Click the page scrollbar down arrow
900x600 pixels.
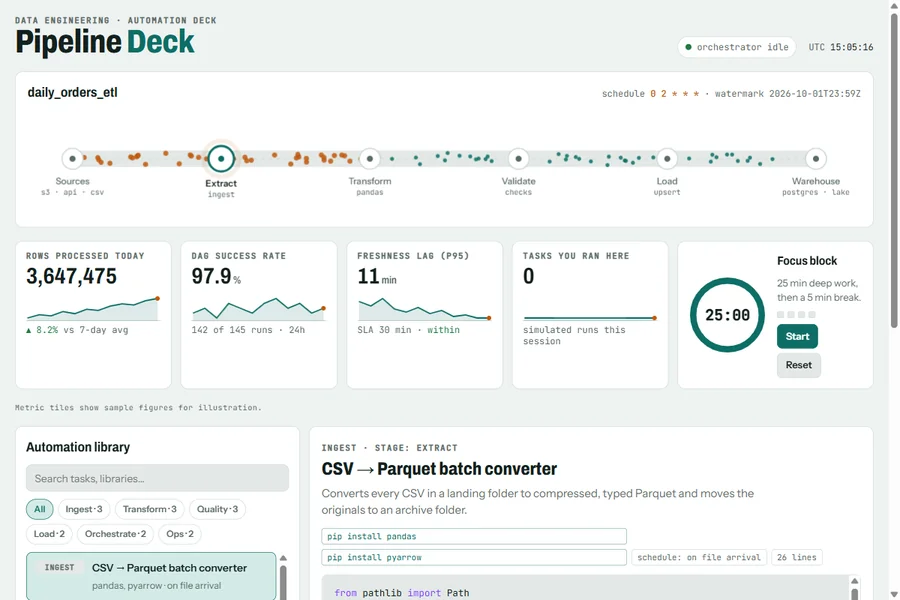[x=894, y=594]
